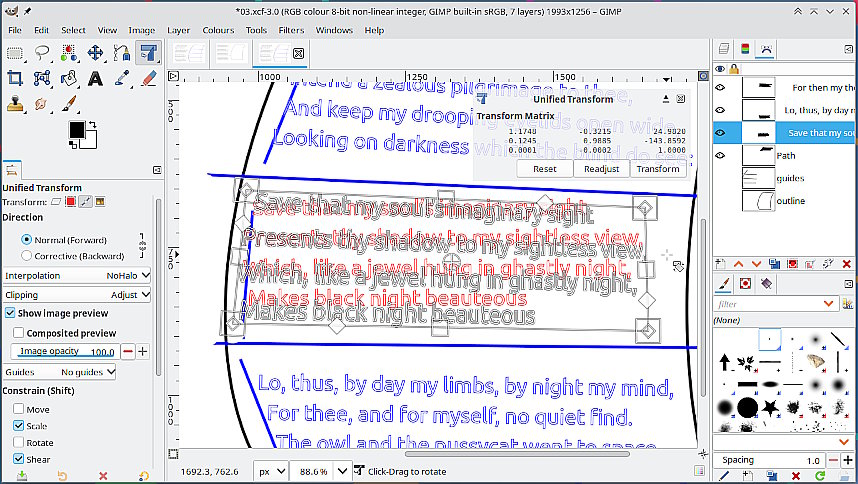Viewport: 858px width, 484px height.
Task: Swap foreground and background colours
Action: coord(92,125)
